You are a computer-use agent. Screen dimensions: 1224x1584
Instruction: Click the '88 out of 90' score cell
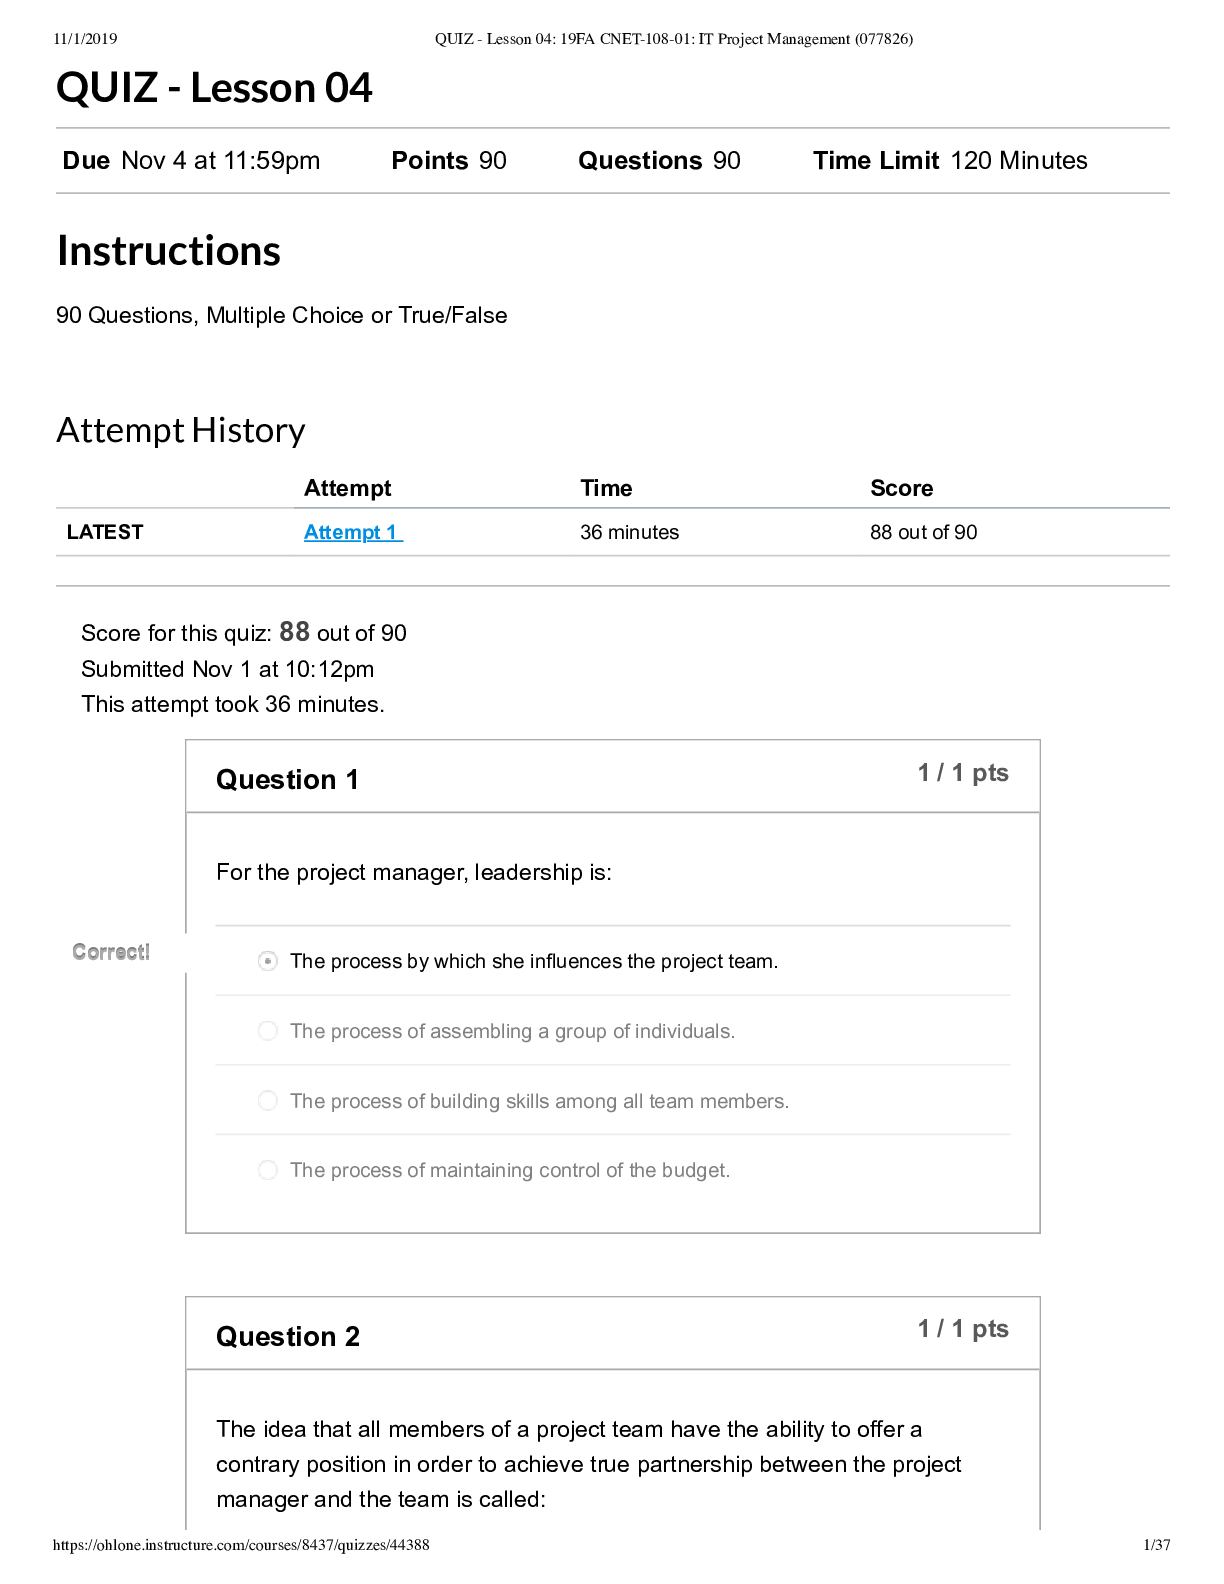(x=923, y=532)
